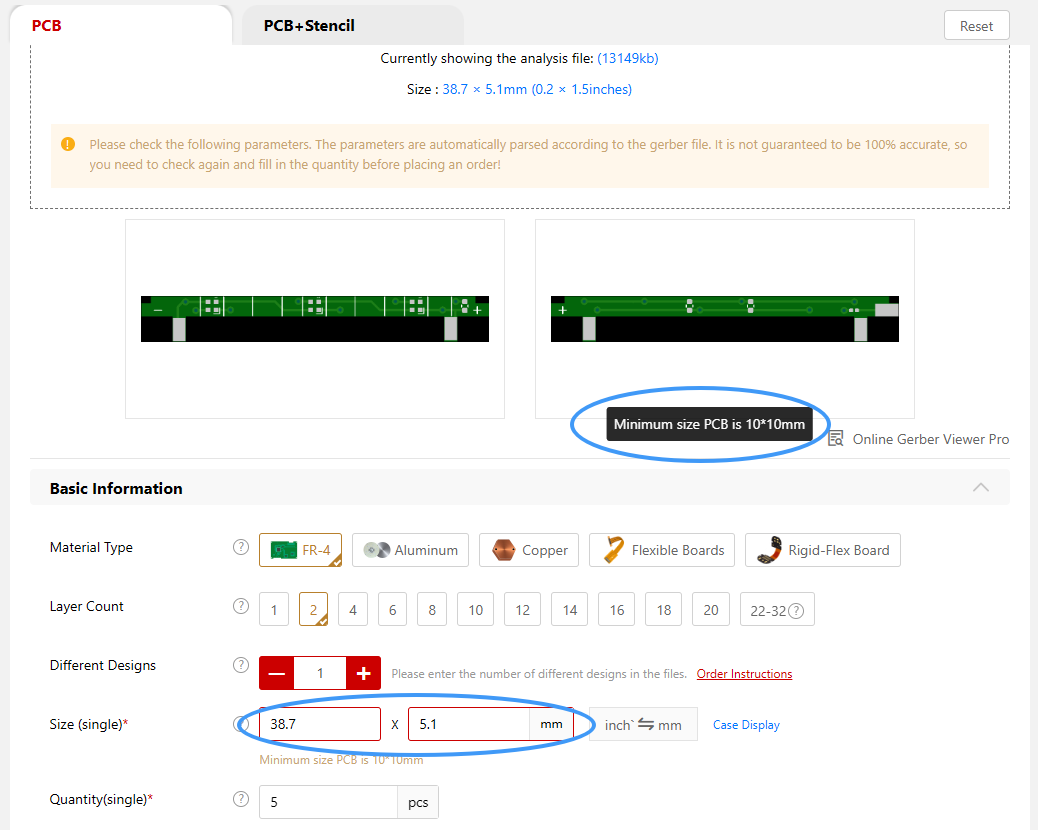The image size is (1038, 830).
Task: Click the board width field showing 38.7
Action: [319, 724]
